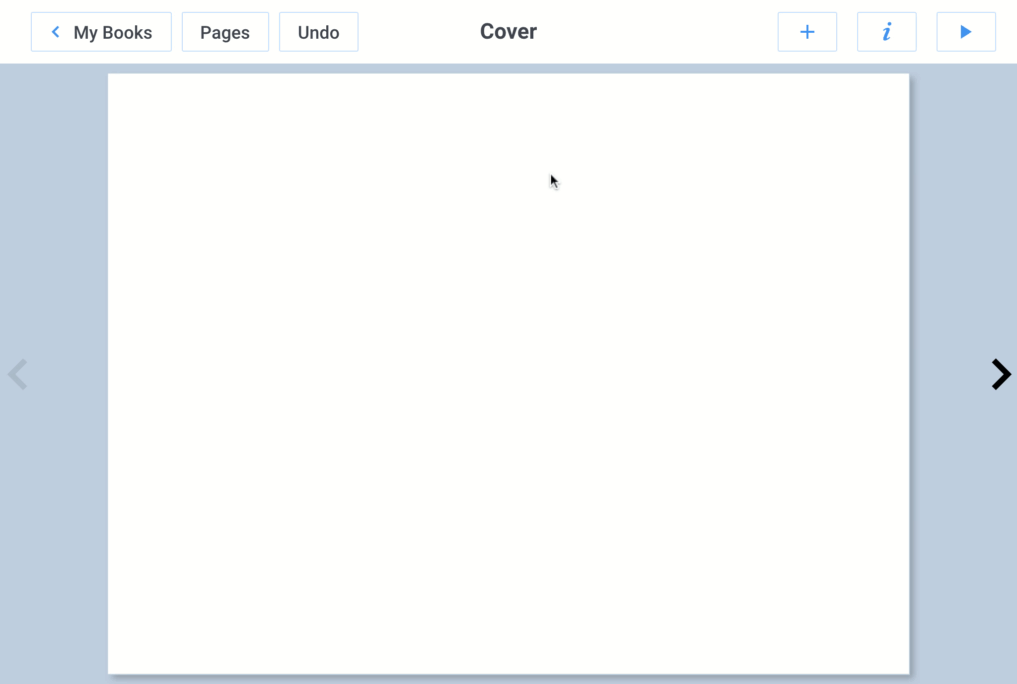Click the Undo button in the top bar
The image size is (1017, 684).
pyautogui.click(x=318, y=31)
